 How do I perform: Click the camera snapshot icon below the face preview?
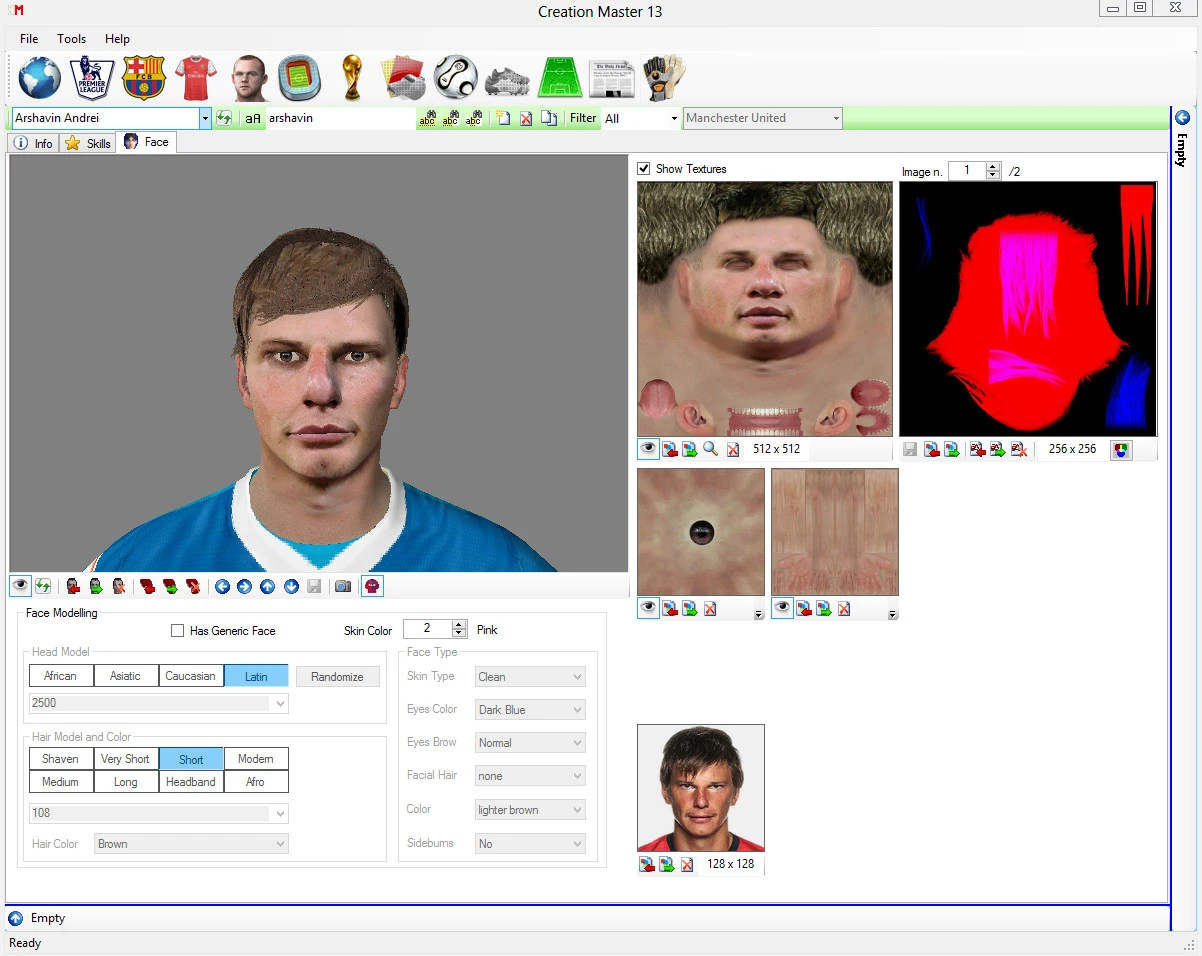click(x=343, y=586)
